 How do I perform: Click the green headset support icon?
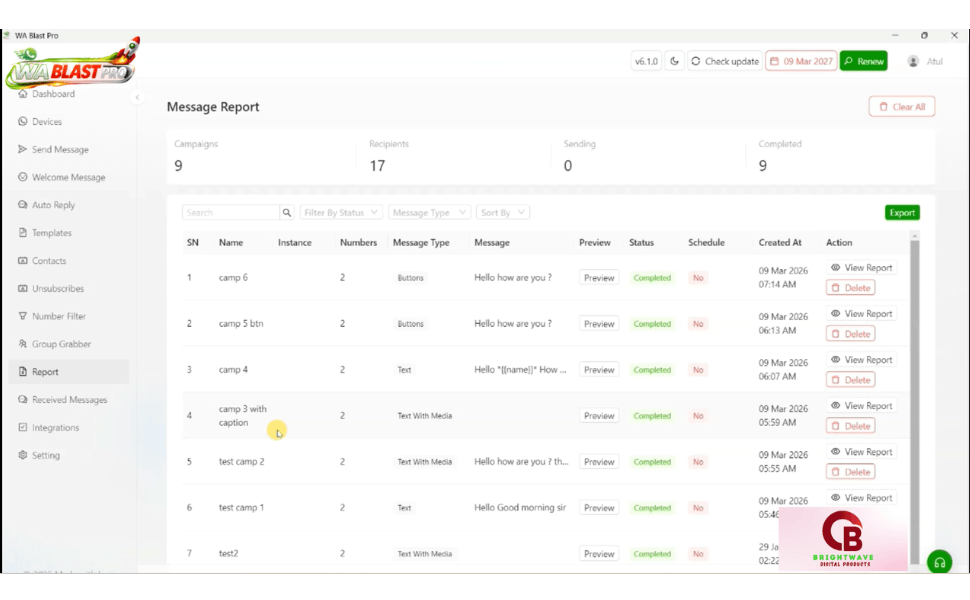point(939,562)
